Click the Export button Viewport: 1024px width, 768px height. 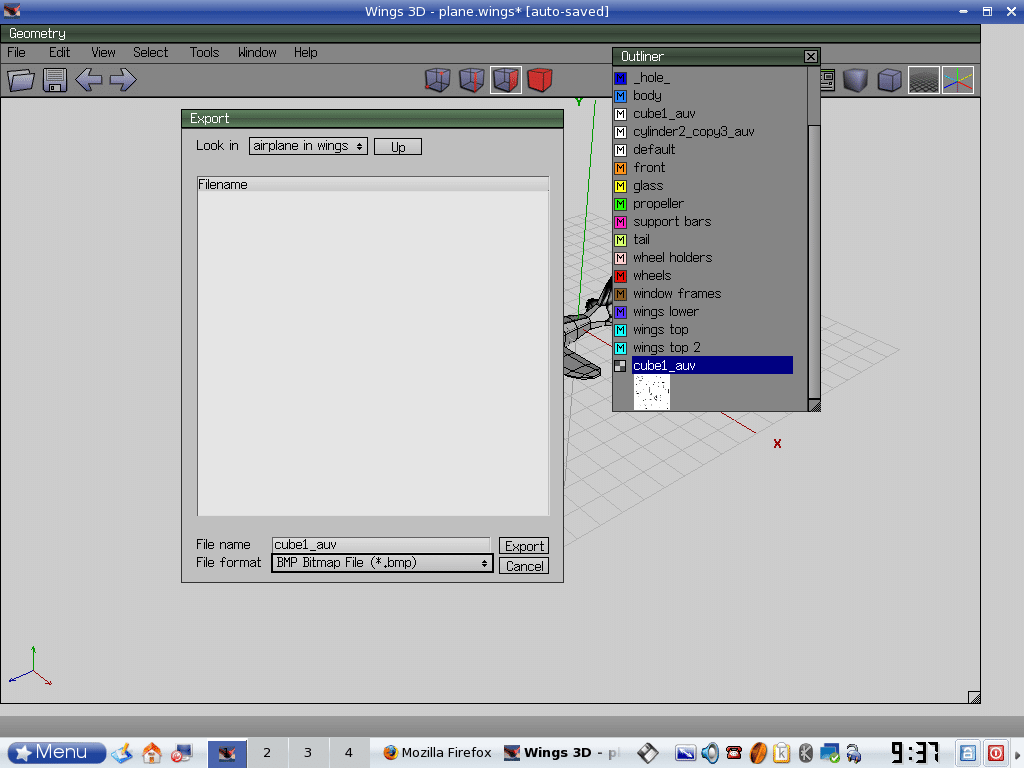[524, 546]
